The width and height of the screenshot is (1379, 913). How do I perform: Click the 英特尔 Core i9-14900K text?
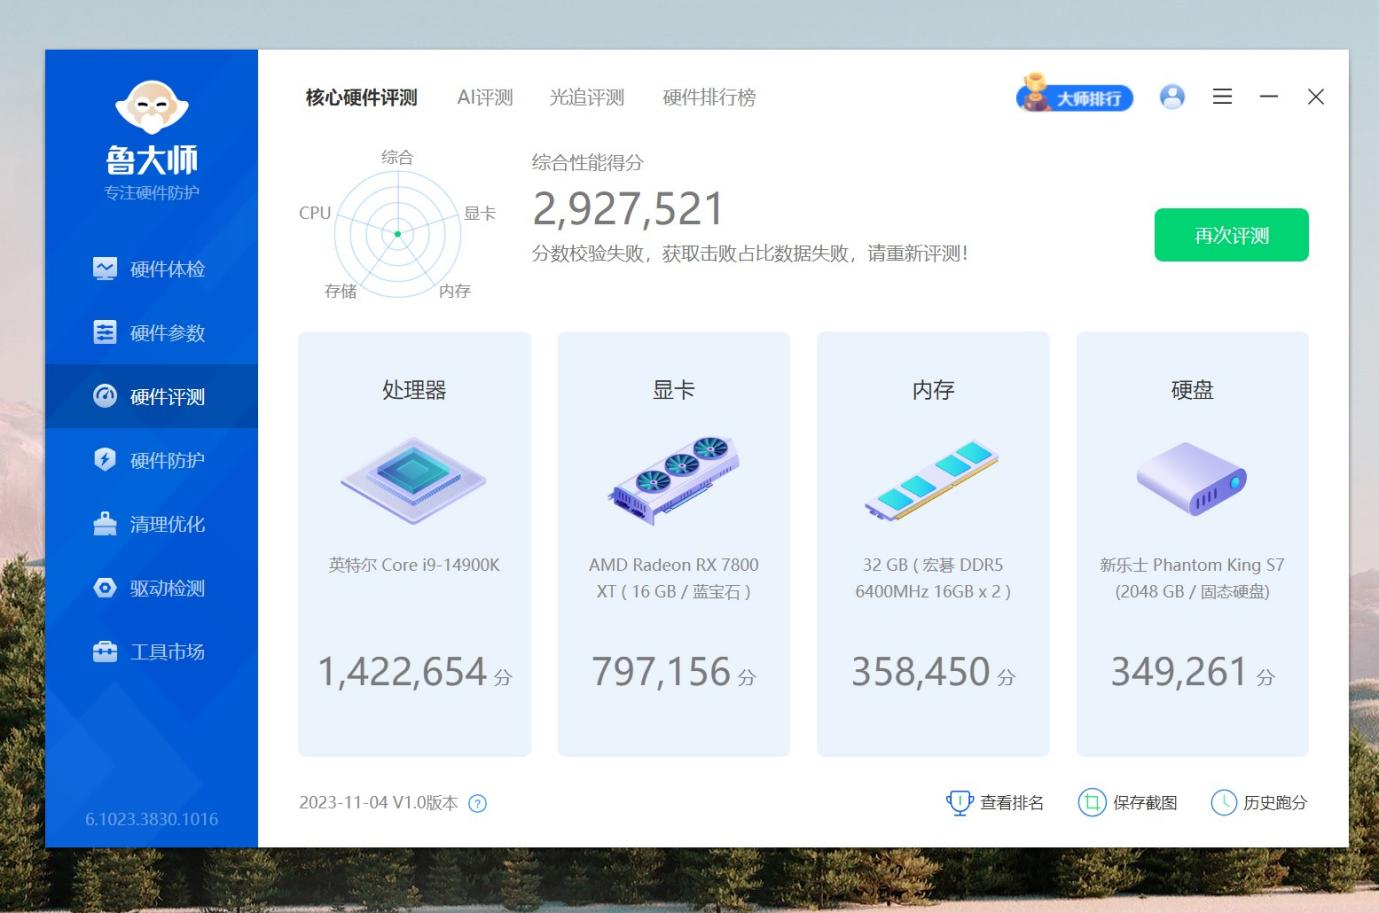414,565
